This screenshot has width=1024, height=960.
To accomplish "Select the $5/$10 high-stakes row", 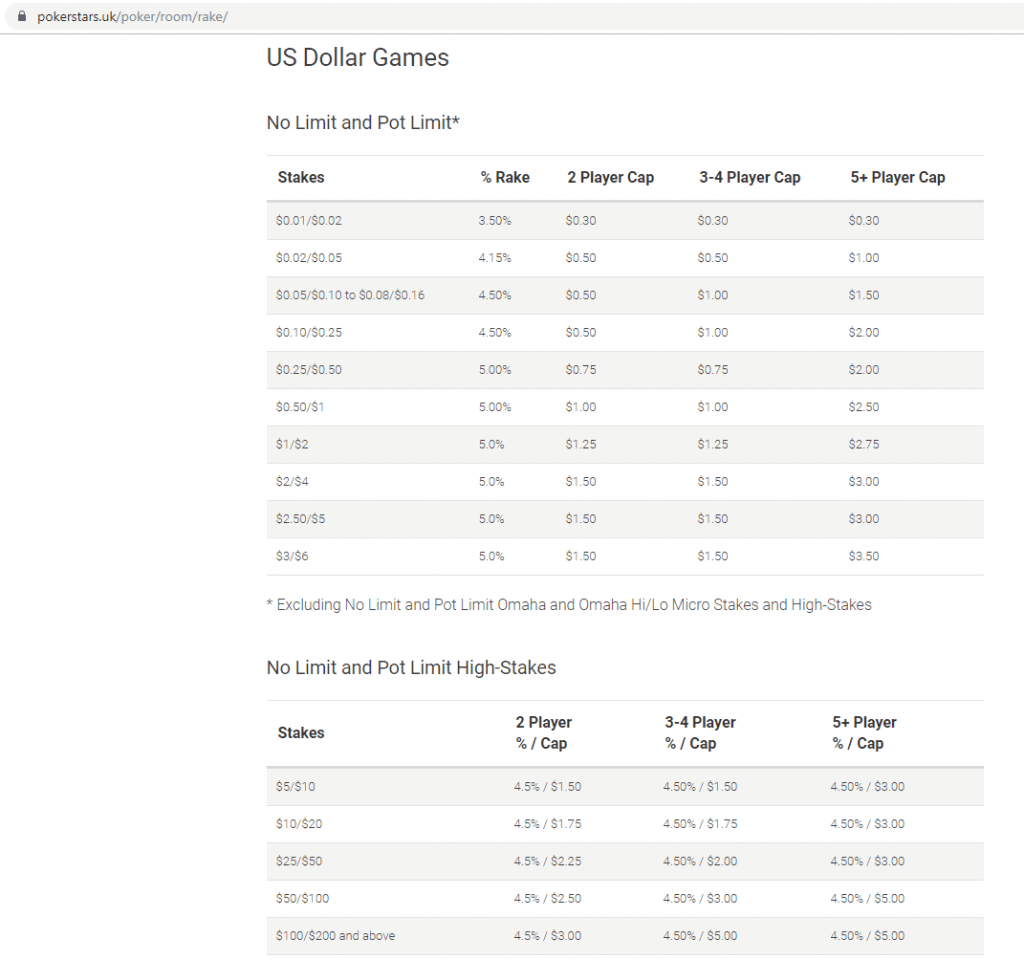I will [294, 786].
